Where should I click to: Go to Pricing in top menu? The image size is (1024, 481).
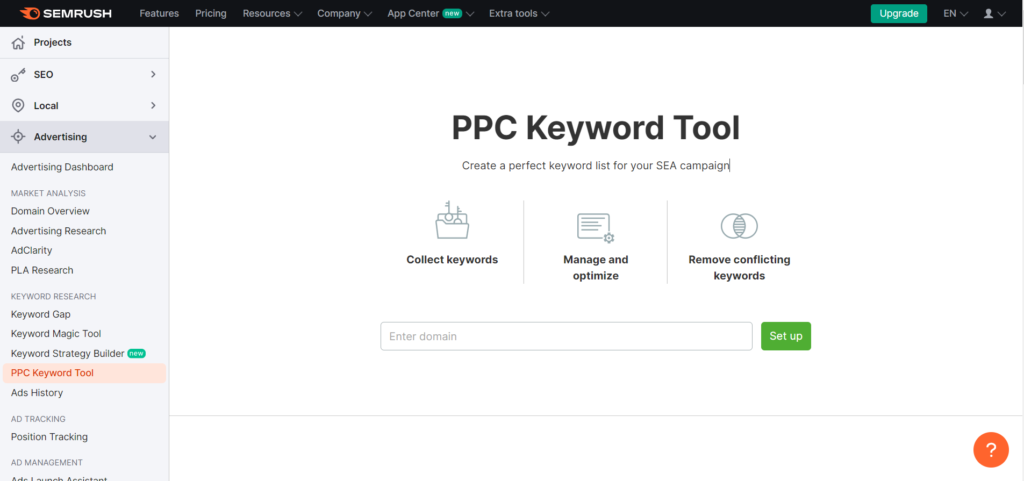211,13
